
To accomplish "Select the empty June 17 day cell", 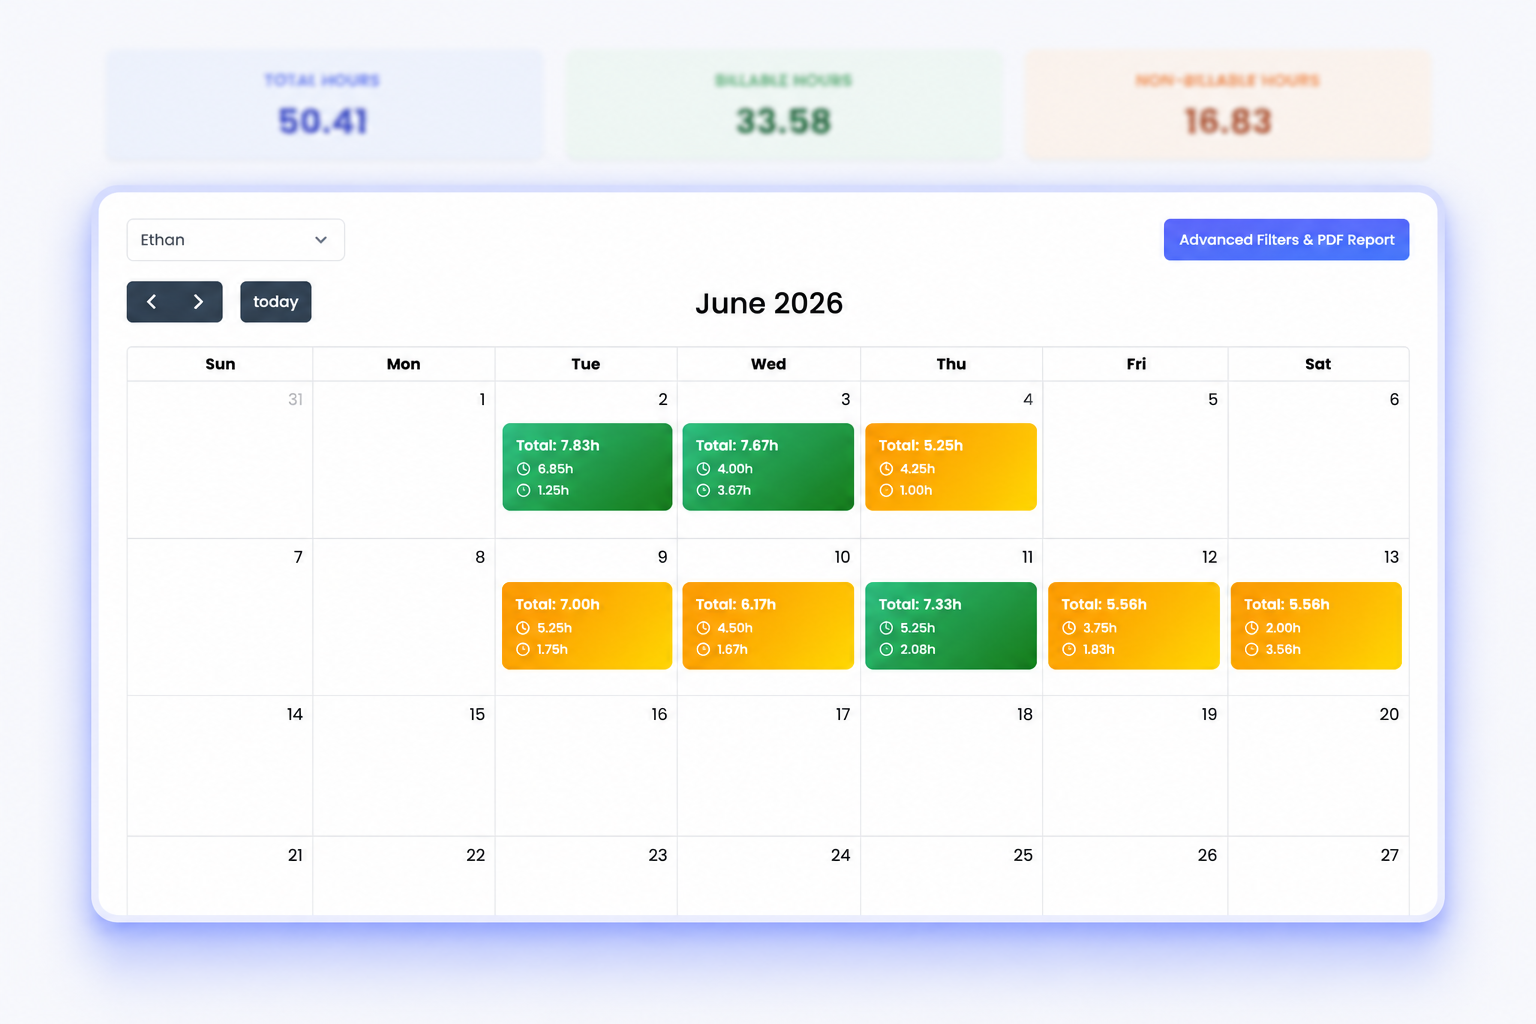I will [x=769, y=766].
